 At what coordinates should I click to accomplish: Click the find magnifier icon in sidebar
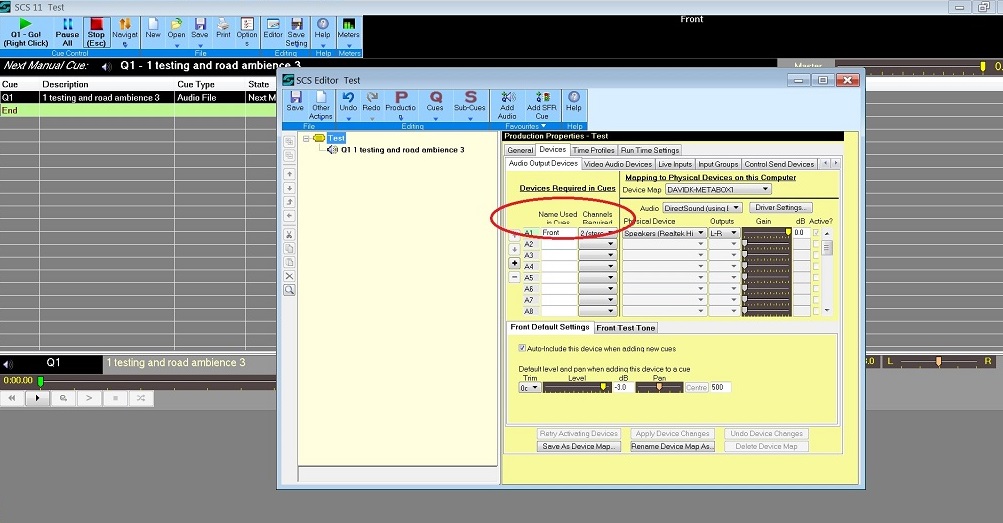pos(289,290)
